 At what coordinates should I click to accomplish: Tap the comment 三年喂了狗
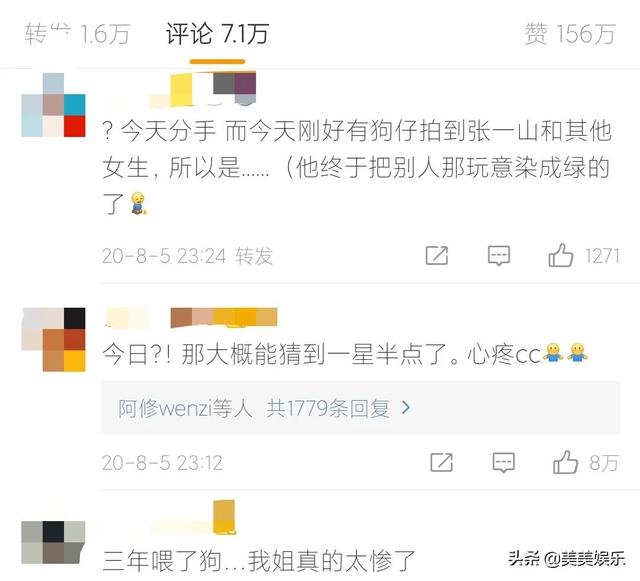pos(259,561)
